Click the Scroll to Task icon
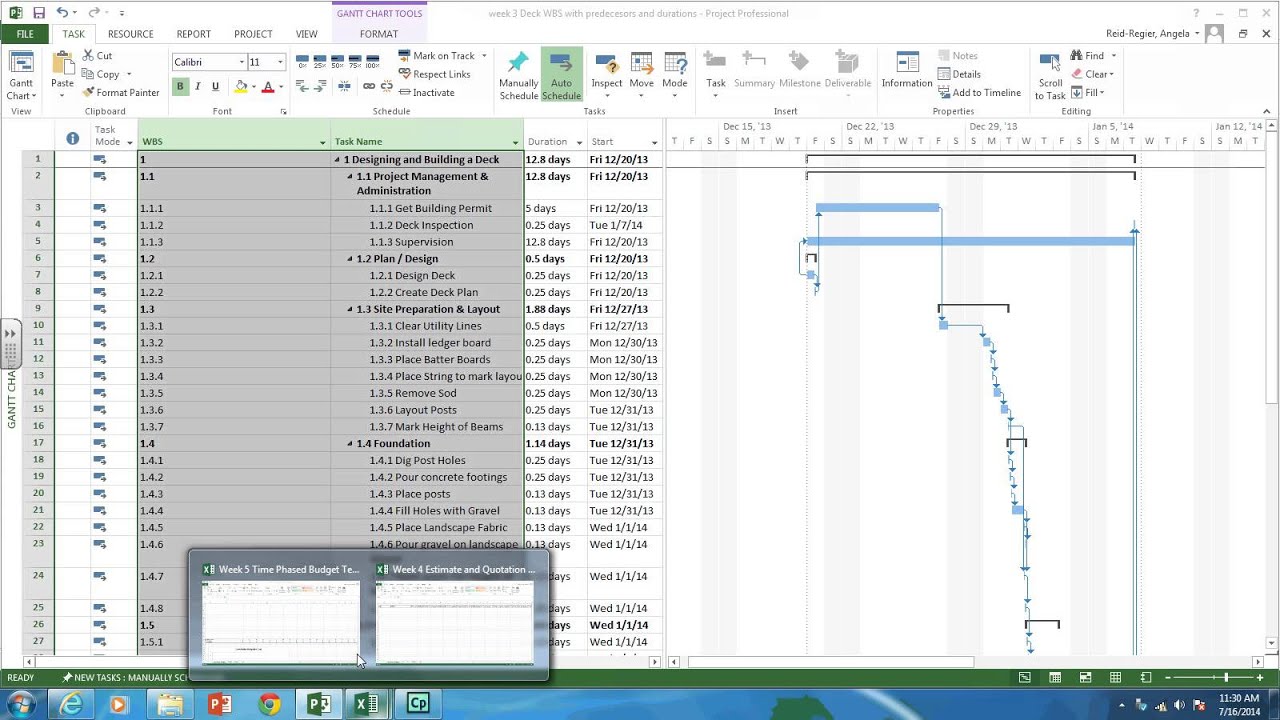The image size is (1280, 720). pyautogui.click(x=1050, y=64)
